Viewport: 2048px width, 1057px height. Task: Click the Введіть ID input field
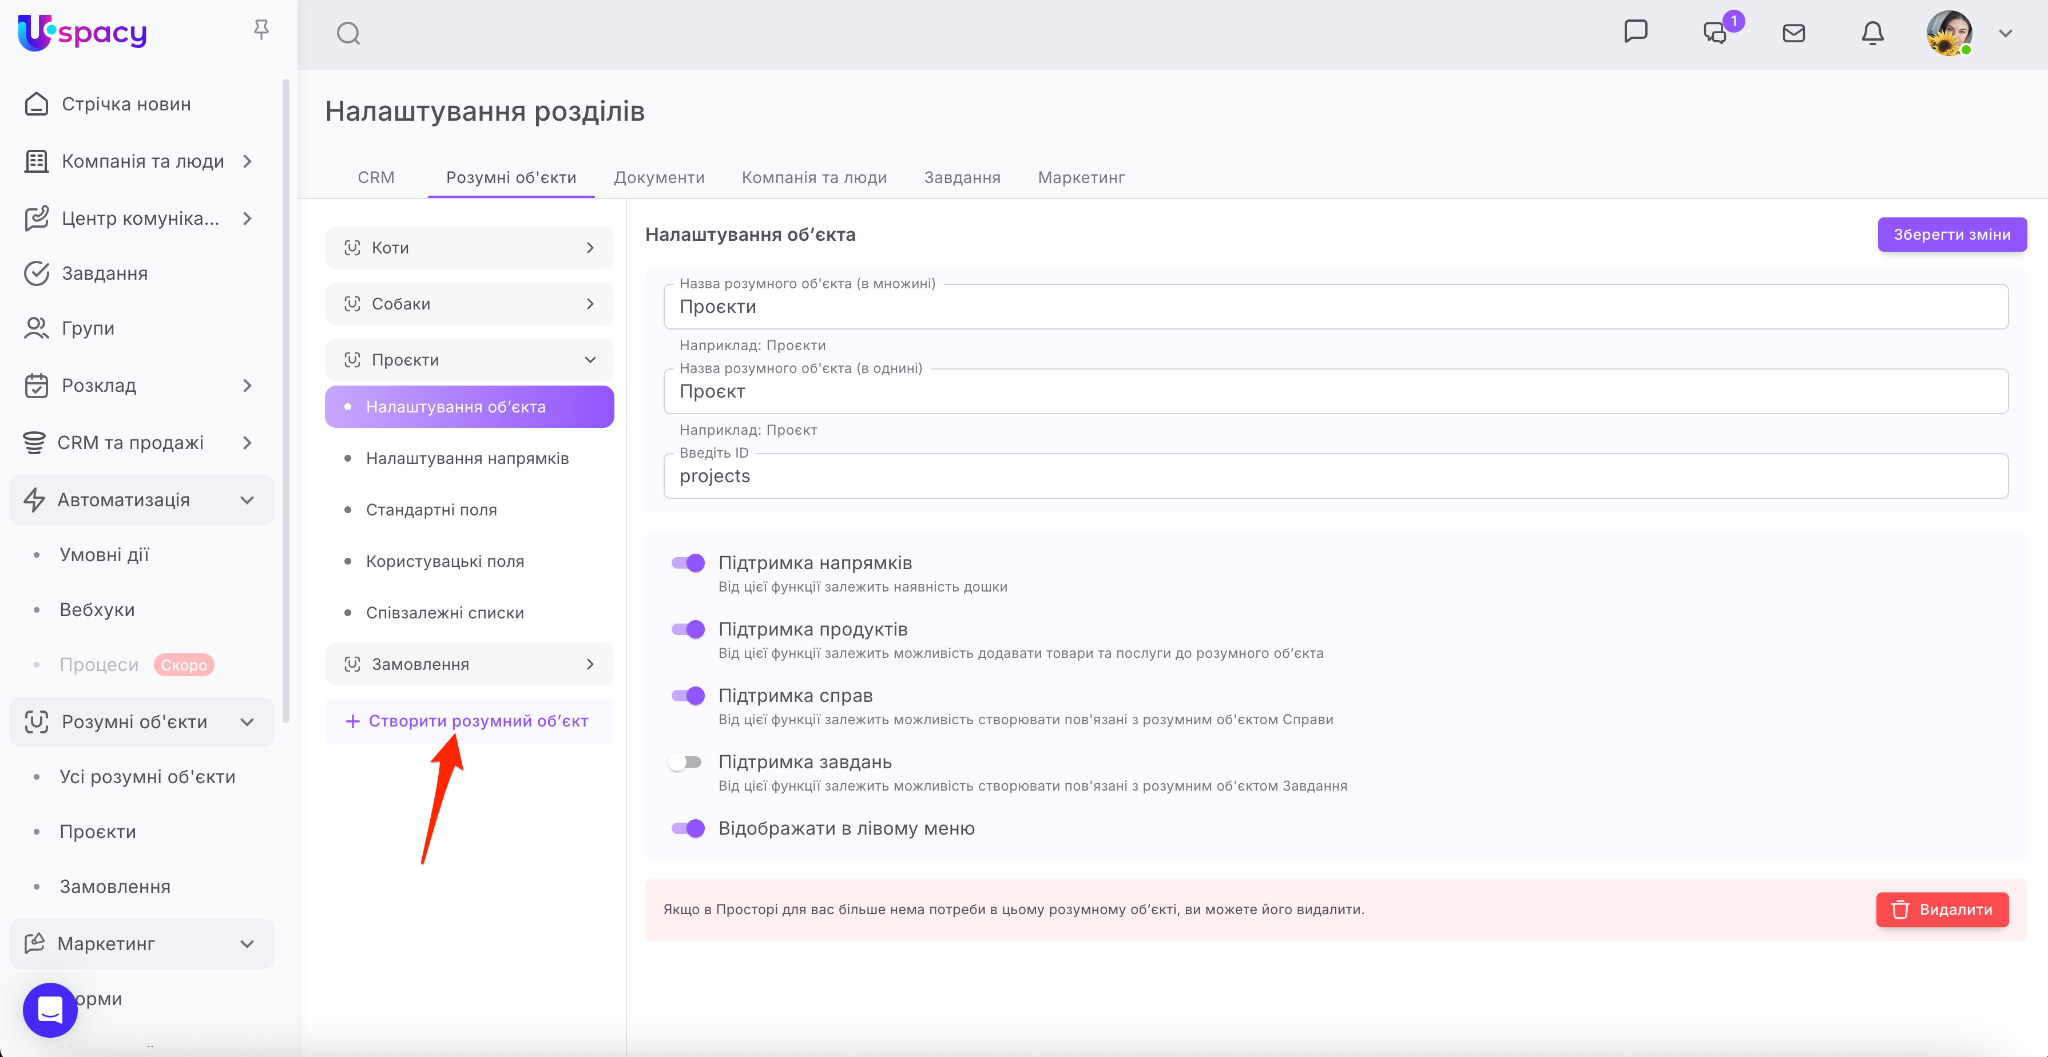click(1335, 476)
